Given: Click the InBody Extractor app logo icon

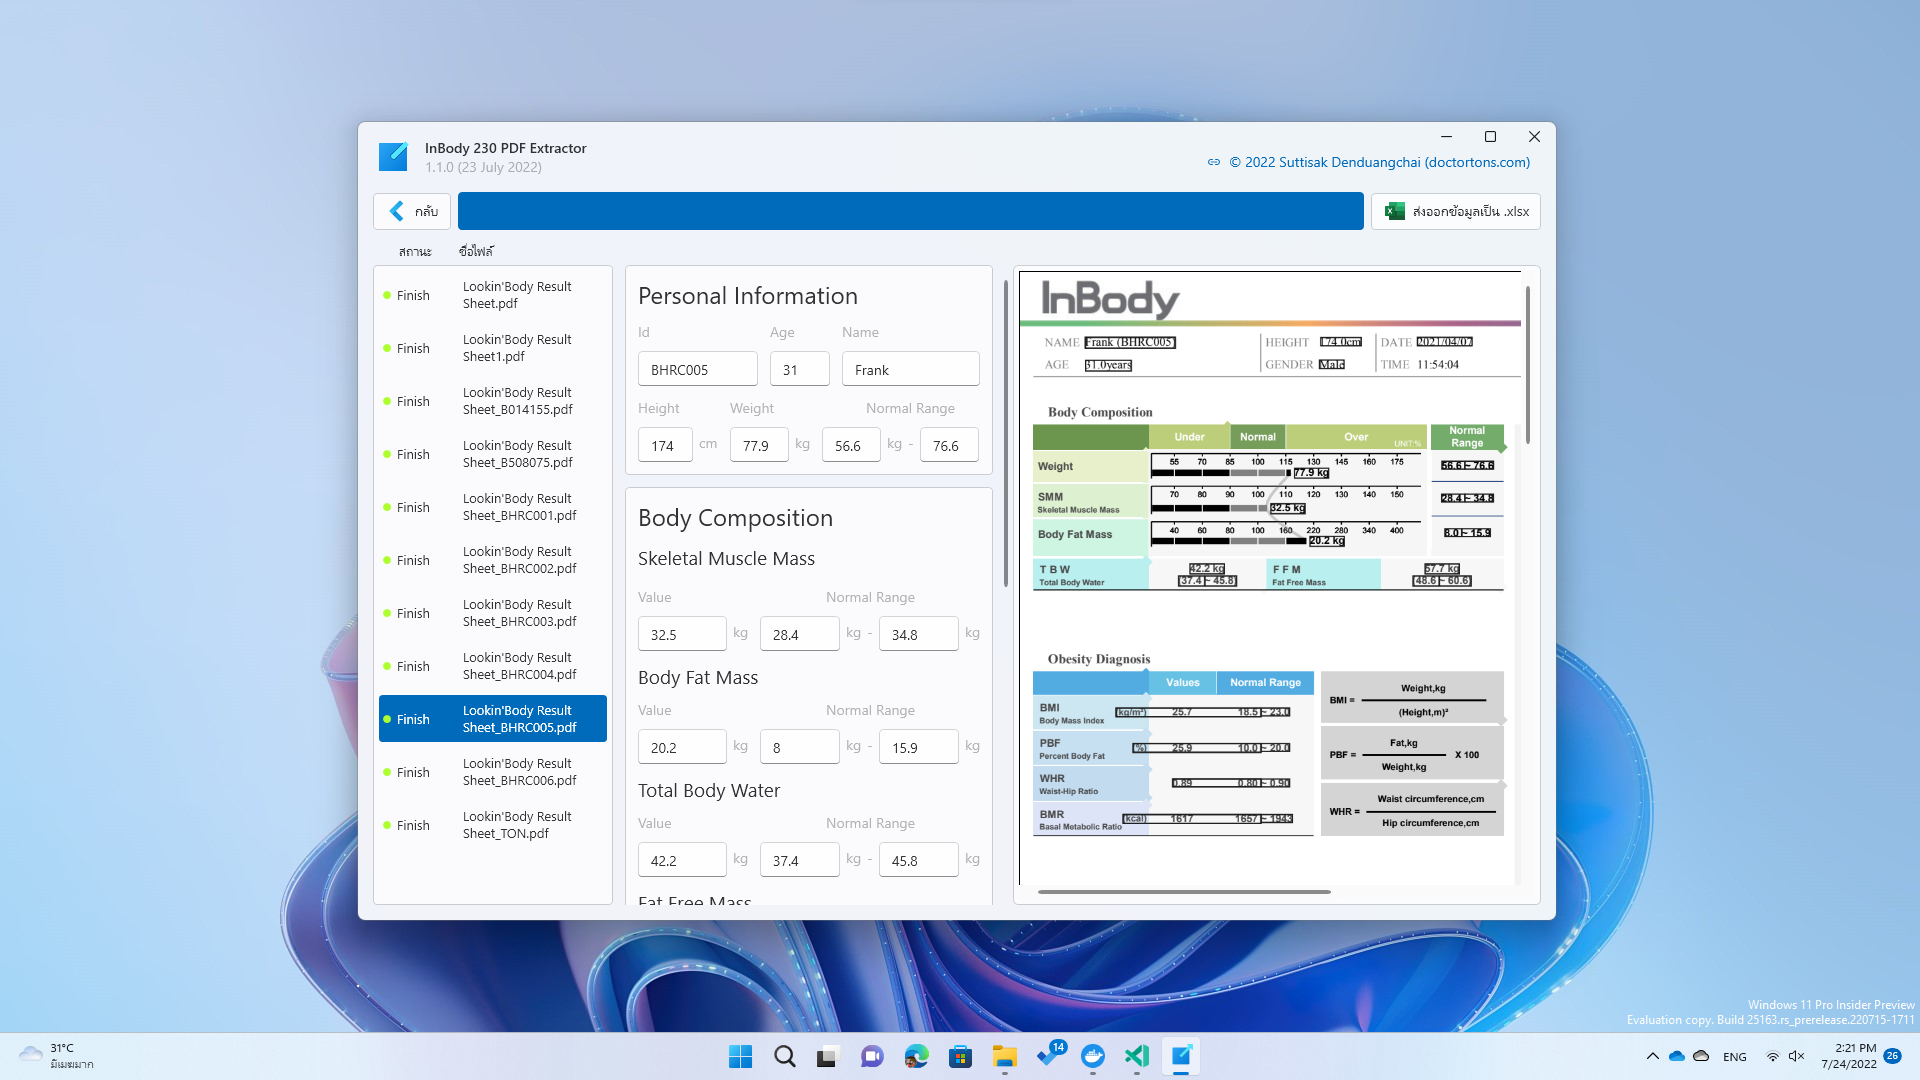Looking at the screenshot, I should (x=393, y=156).
